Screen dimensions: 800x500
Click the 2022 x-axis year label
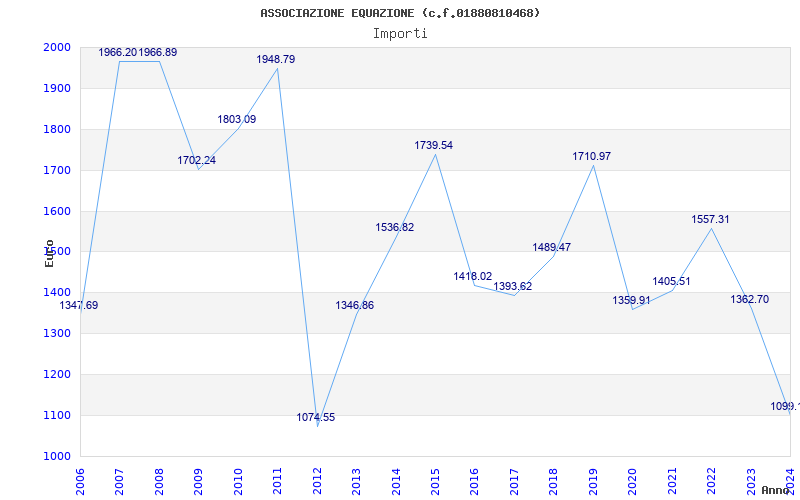coord(711,481)
